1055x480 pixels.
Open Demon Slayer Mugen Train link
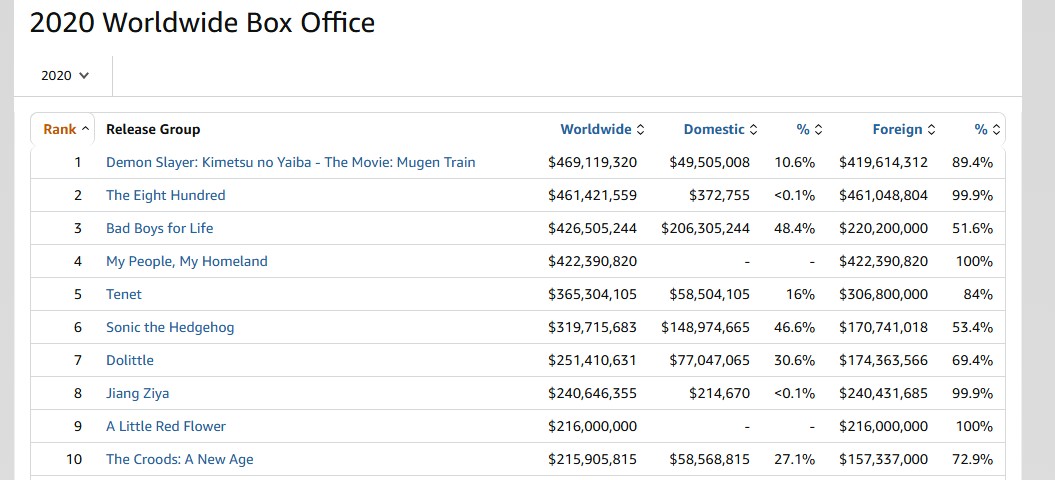pyautogui.click(x=290, y=162)
